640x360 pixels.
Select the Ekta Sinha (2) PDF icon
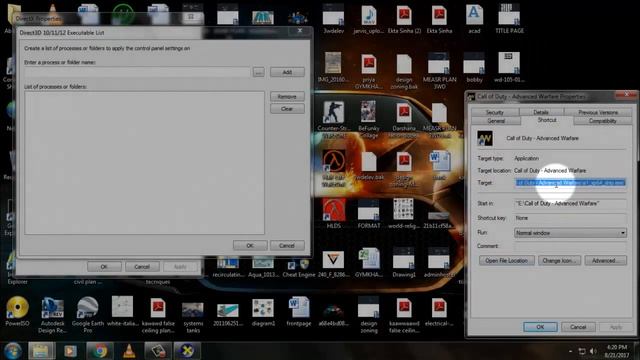coord(404,19)
